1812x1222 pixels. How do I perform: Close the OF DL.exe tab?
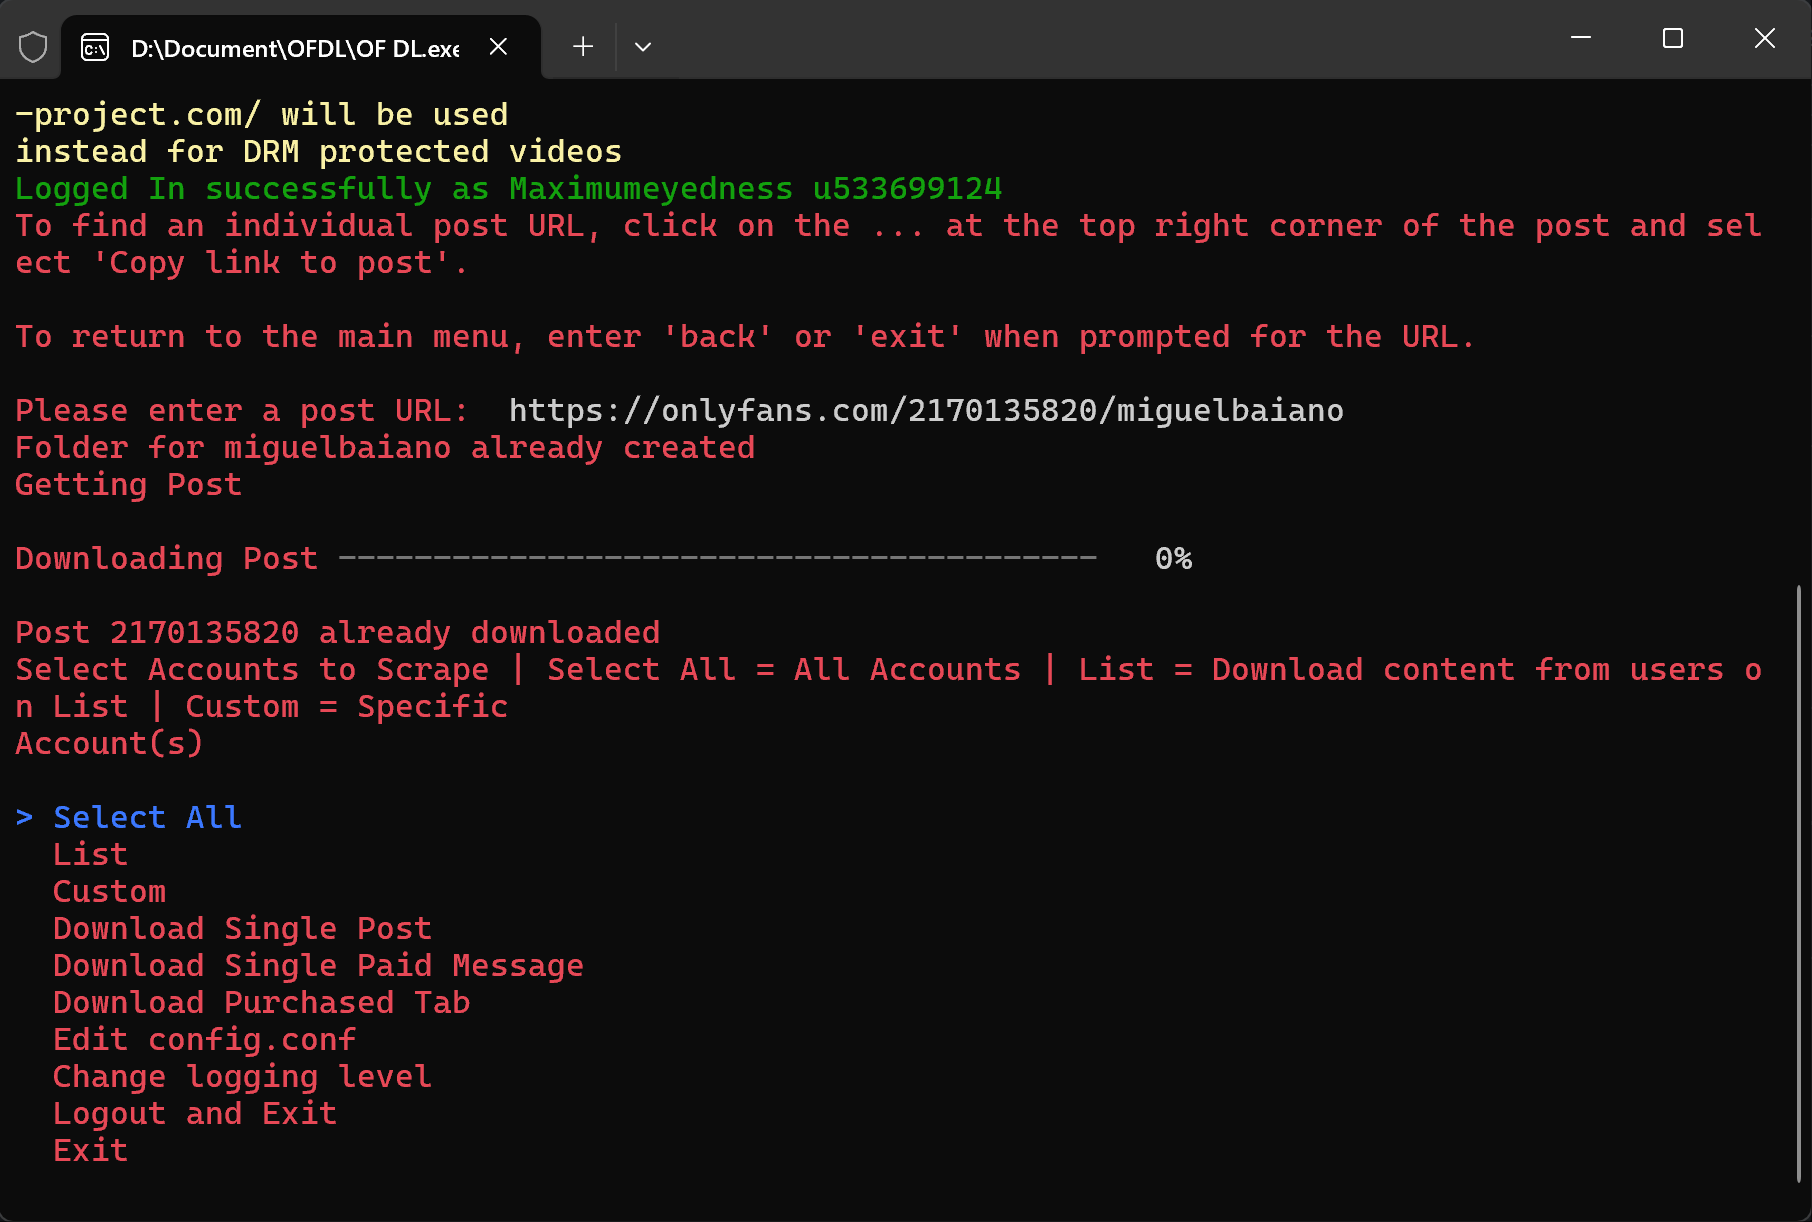[499, 47]
